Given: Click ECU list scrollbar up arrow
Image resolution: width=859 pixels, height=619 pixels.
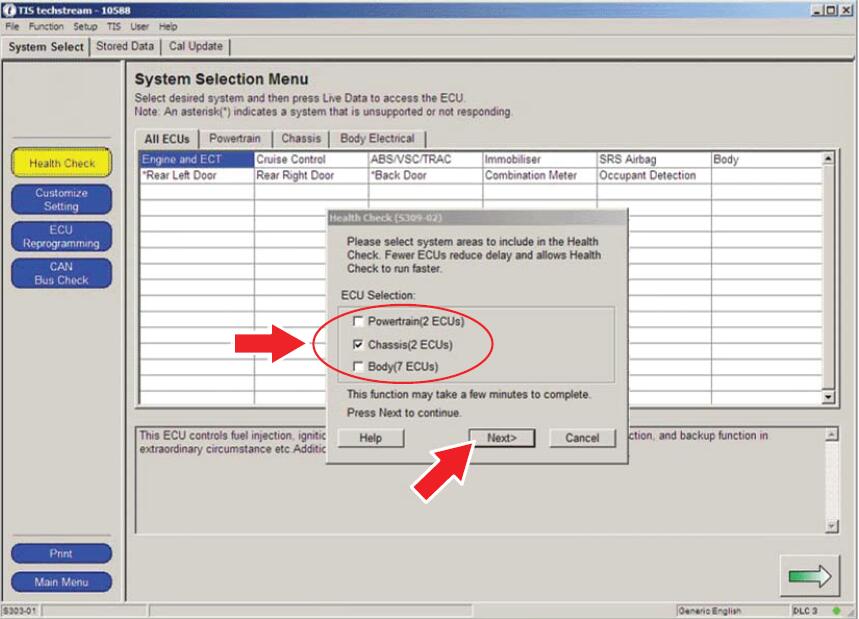Looking at the screenshot, I should pos(828,159).
